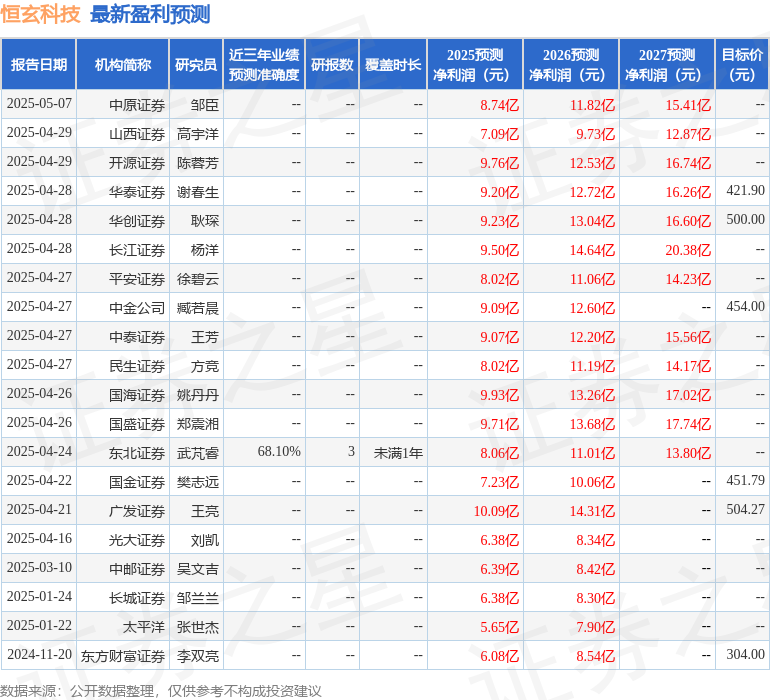The image size is (770, 700).
Task: Click the institution 国盛证券
Action: coord(137,424)
